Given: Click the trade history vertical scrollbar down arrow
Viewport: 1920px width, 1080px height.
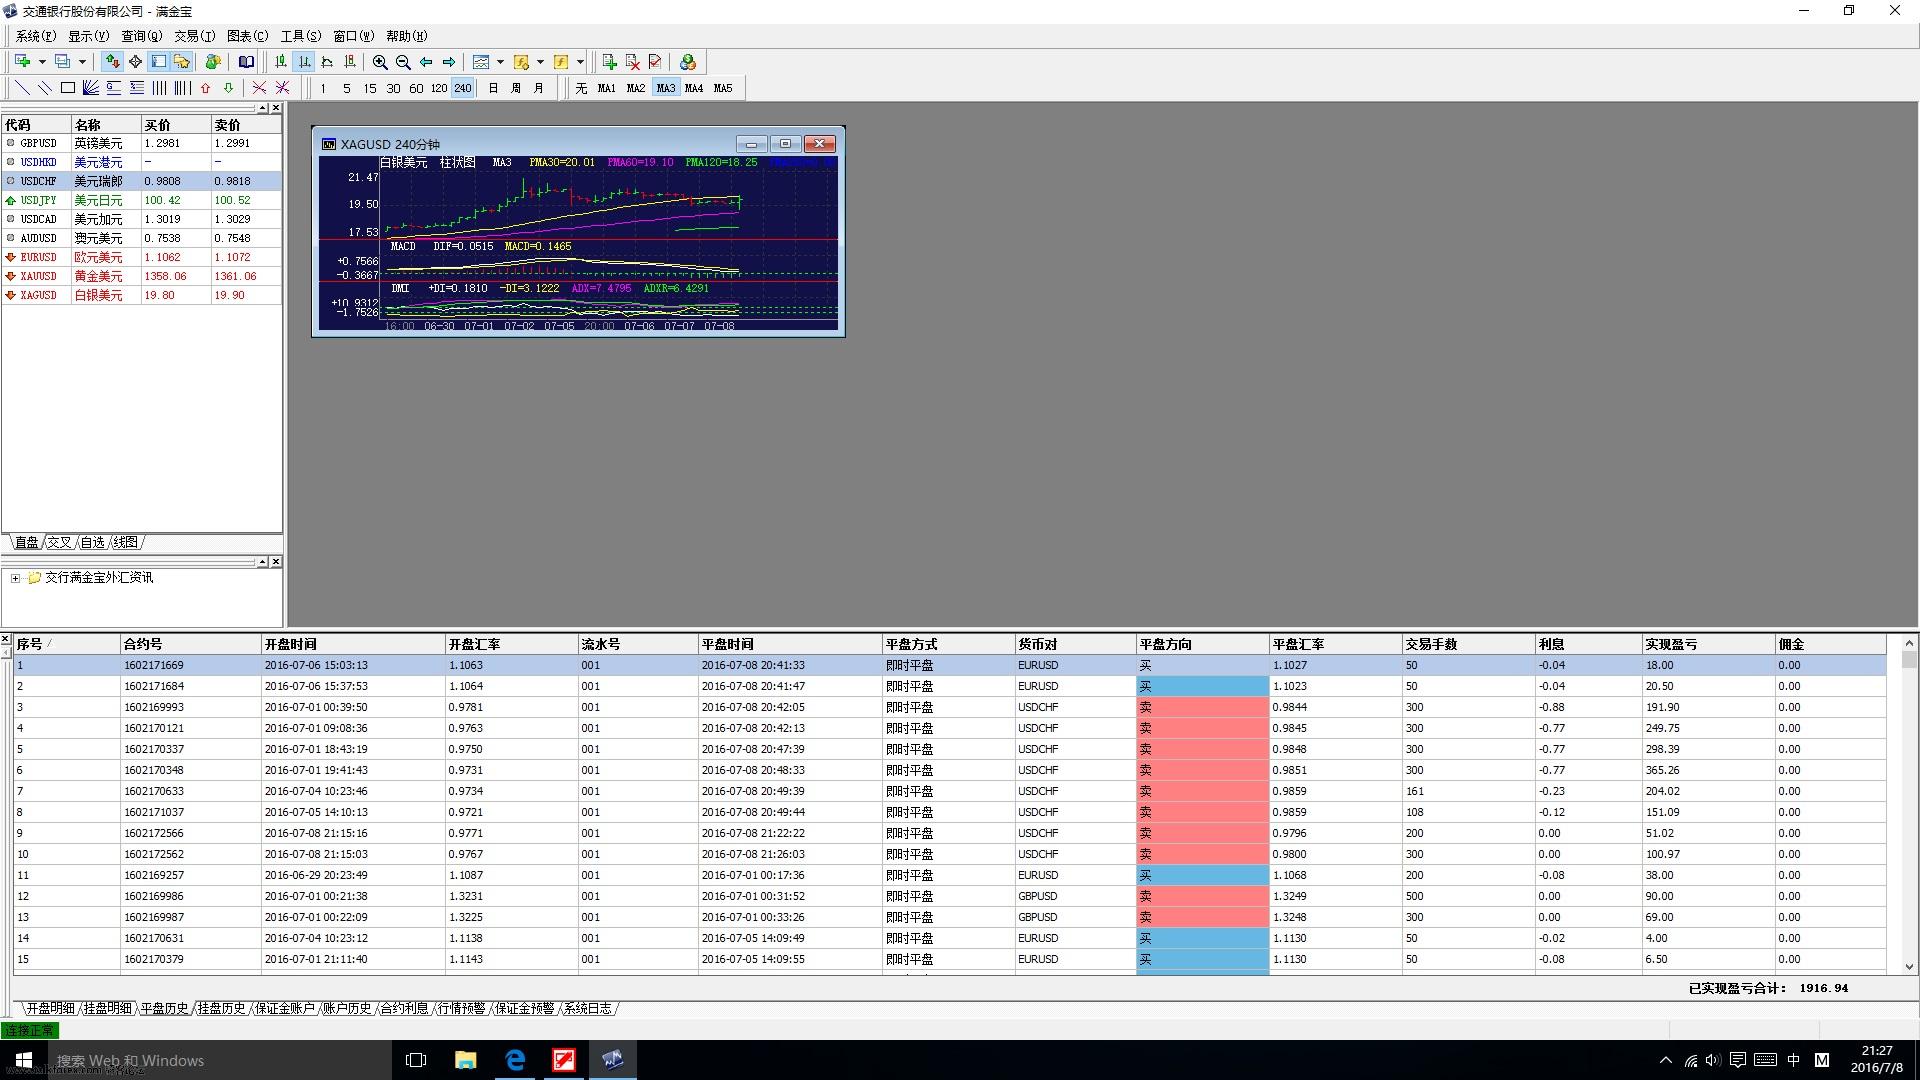Looking at the screenshot, I should click(x=1909, y=966).
